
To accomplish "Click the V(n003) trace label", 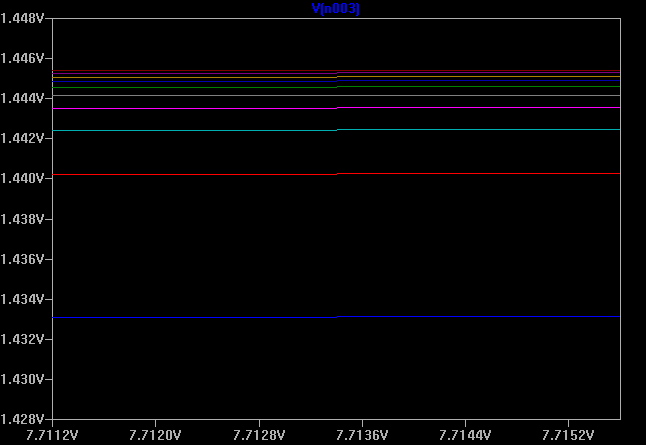I will [336, 8].
